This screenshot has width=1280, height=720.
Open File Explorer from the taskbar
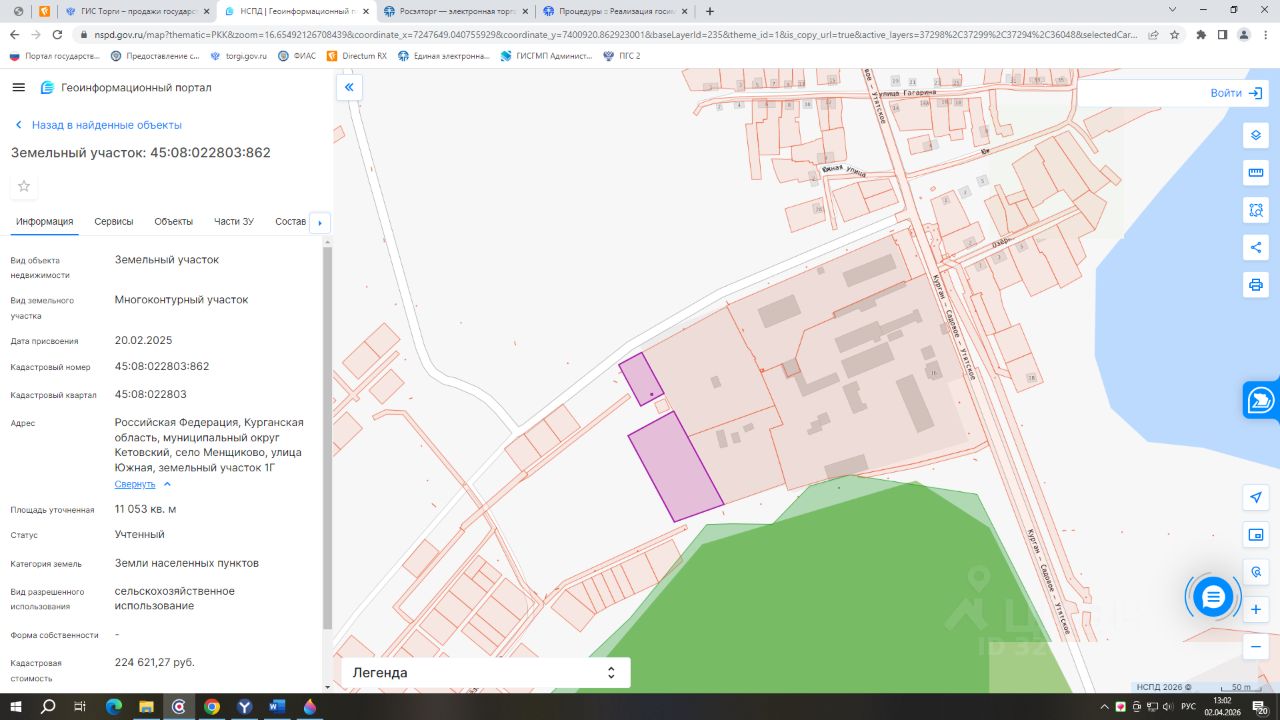tap(146, 707)
